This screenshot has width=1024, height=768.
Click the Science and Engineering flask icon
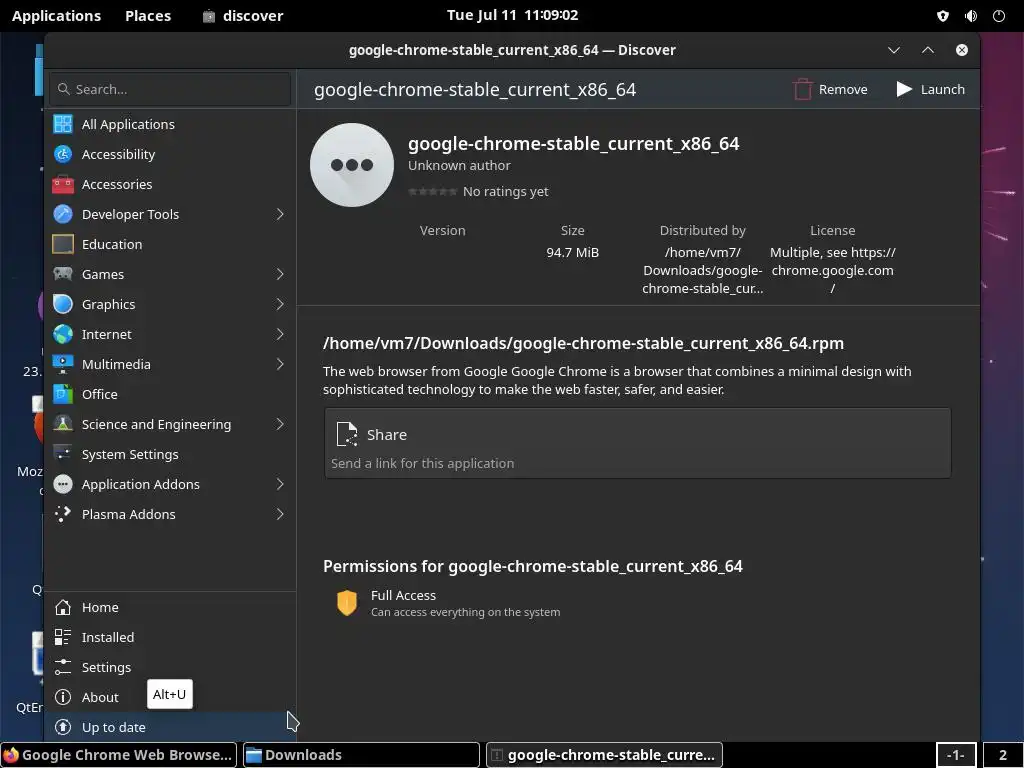tap(63, 424)
